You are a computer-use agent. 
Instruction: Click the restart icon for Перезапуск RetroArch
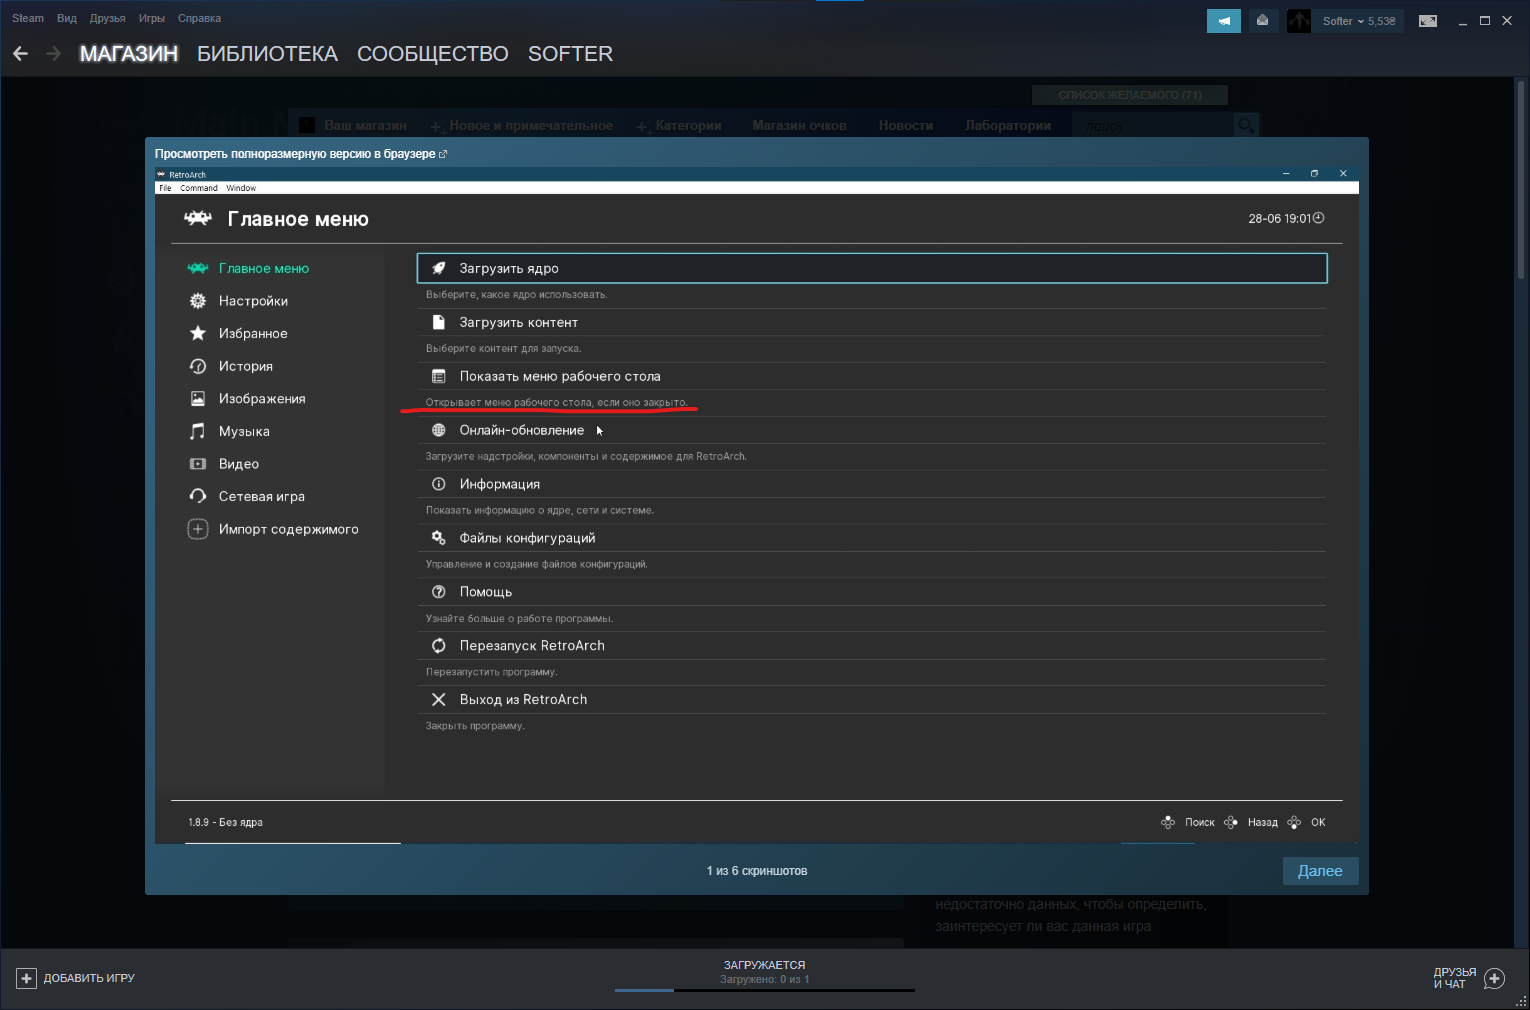pyautogui.click(x=438, y=646)
